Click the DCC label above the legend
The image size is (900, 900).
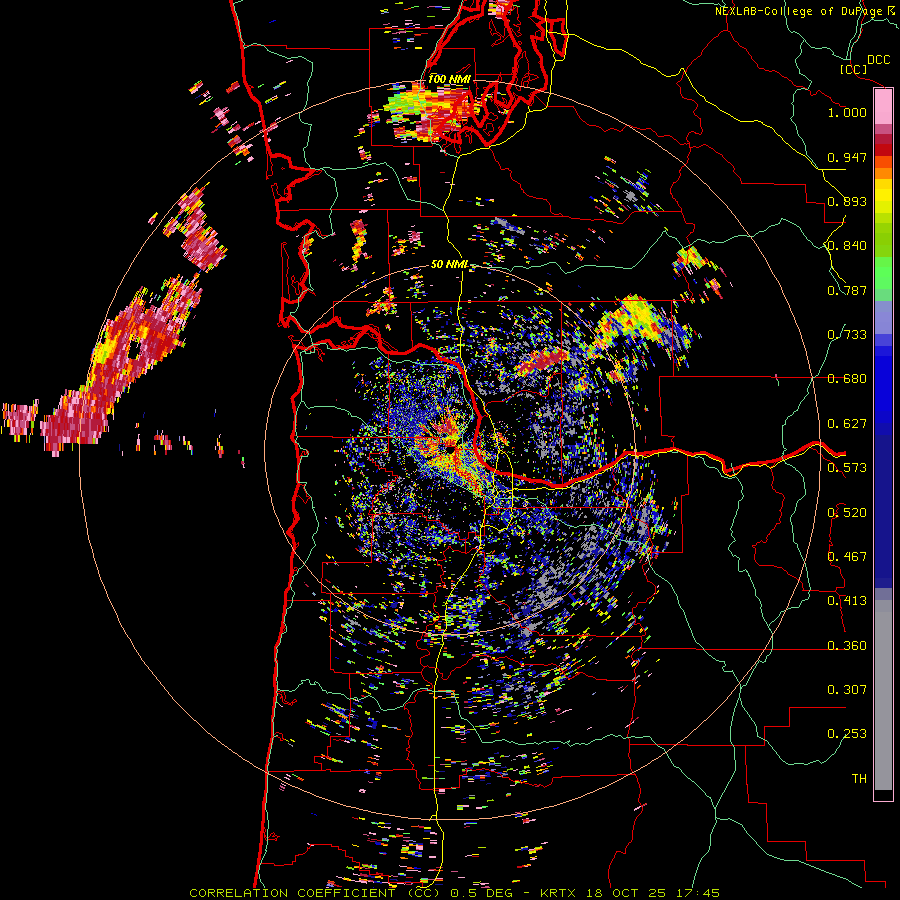tap(878, 60)
